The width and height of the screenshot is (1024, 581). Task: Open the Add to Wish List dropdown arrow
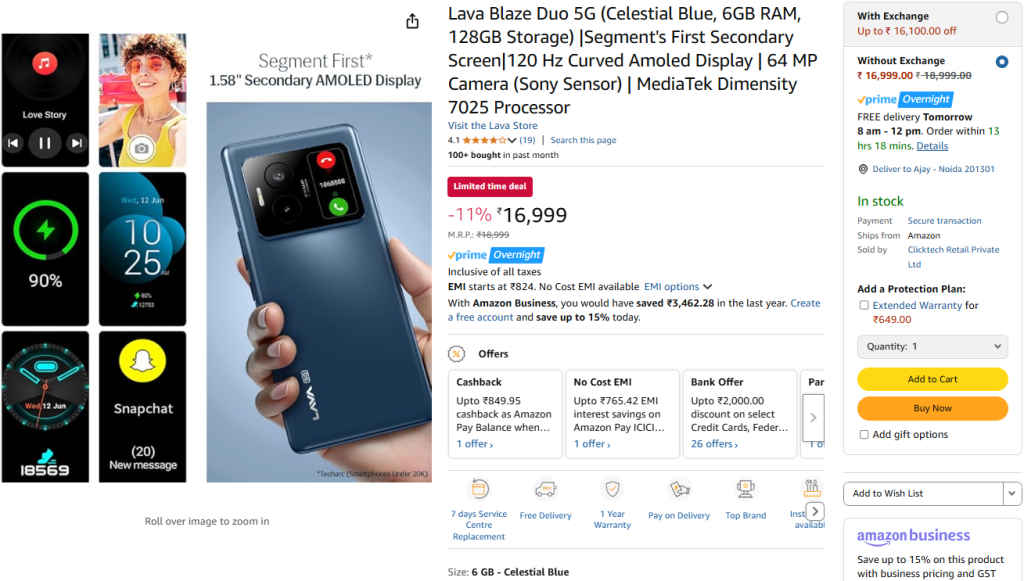(x=1009, y=493)
